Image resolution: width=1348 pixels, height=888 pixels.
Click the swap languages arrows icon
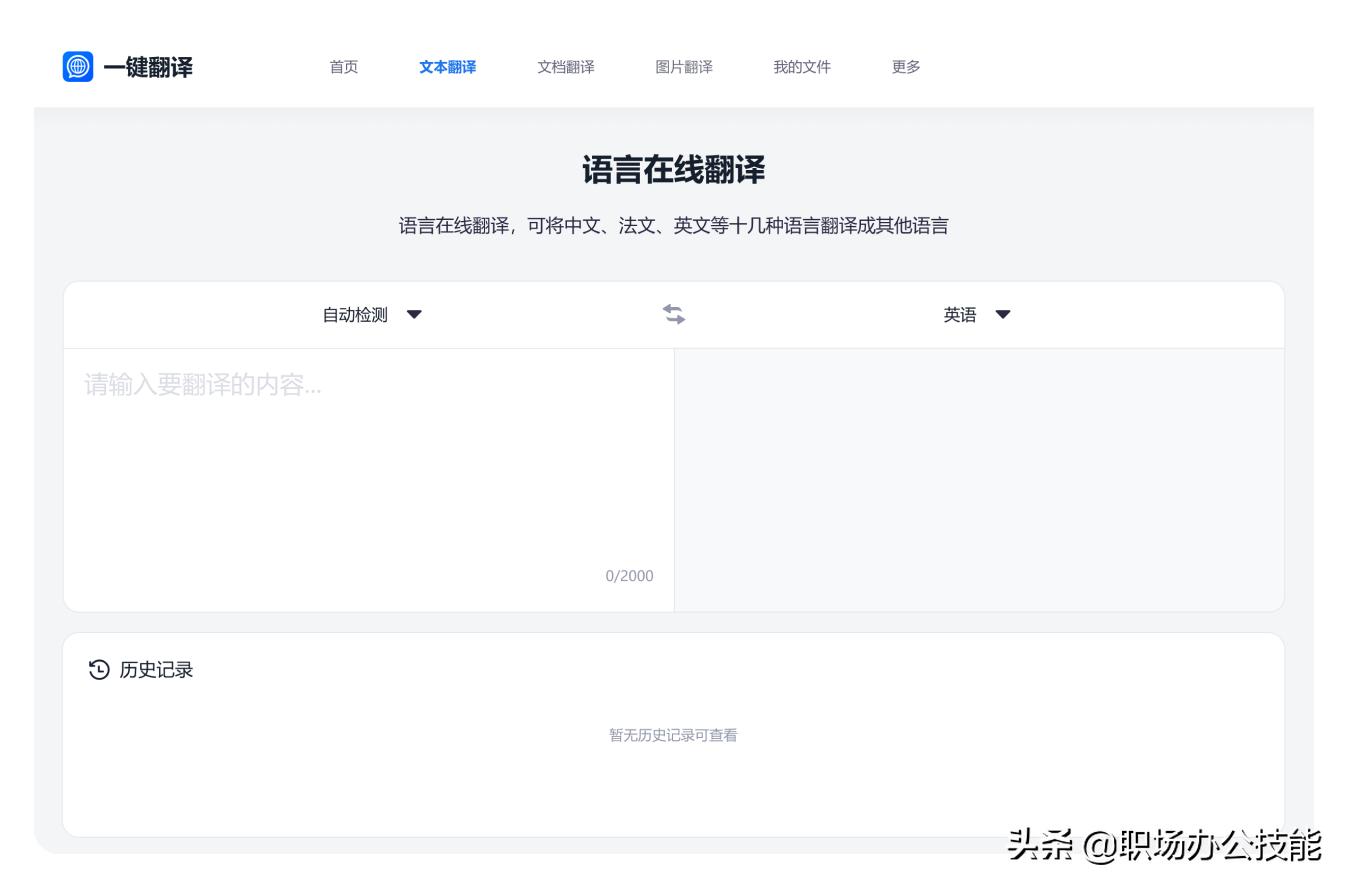675,314
